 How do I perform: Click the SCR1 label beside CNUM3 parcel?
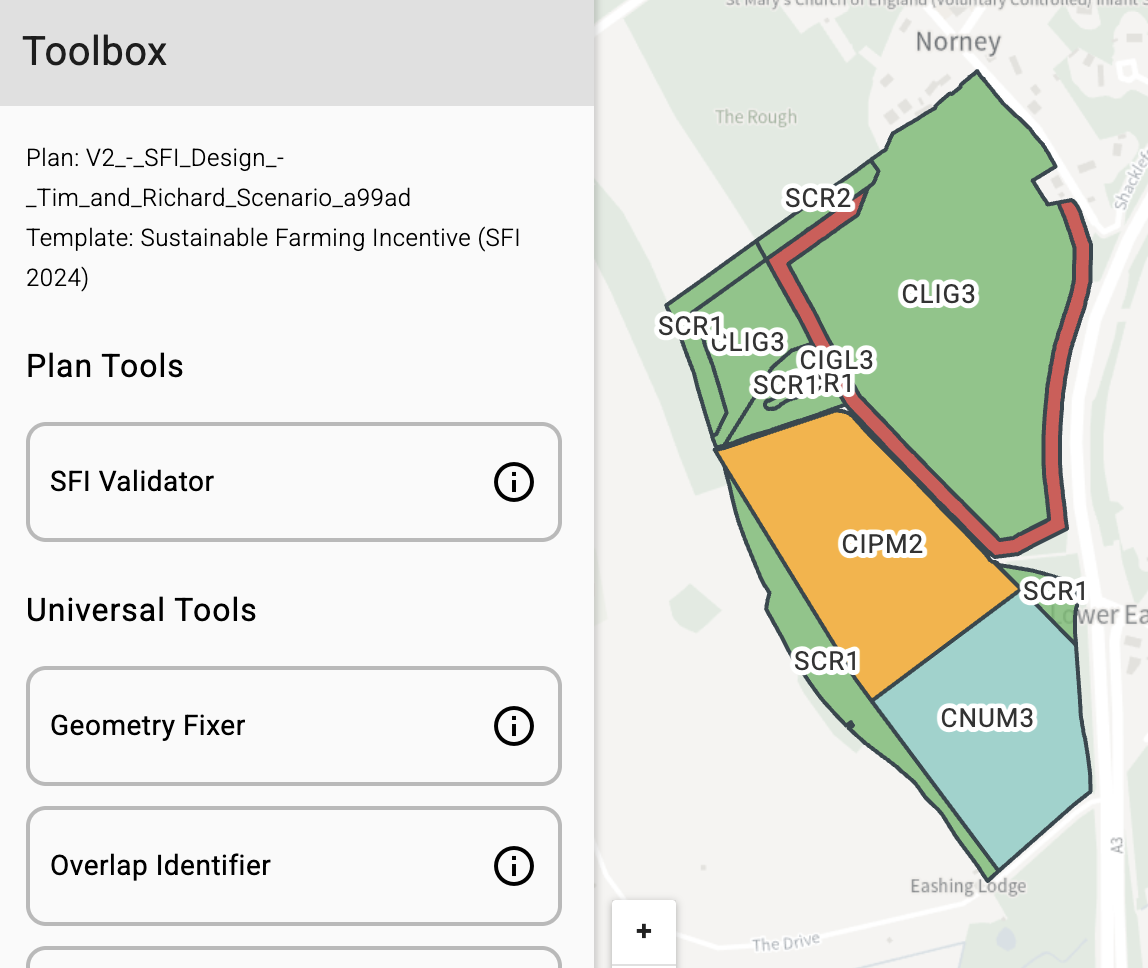tap(1054, 591)
